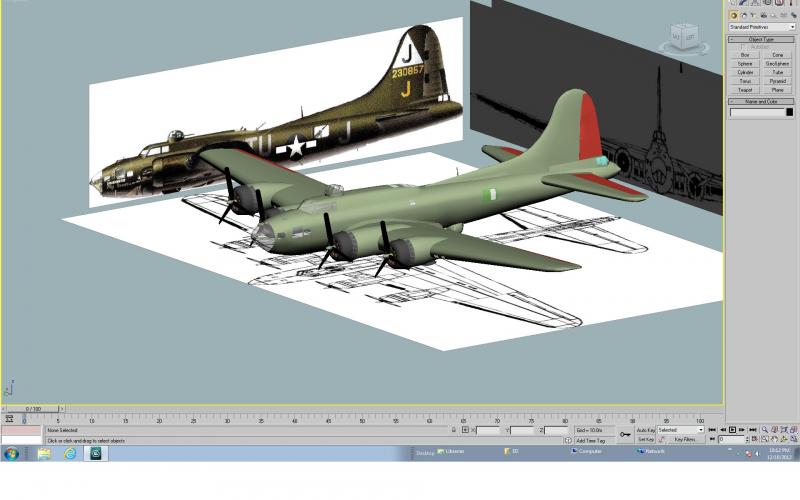This screenshot has height=500, width=800.
Task: Toggle the selection lock icon
Action: (x=454, y=430)
